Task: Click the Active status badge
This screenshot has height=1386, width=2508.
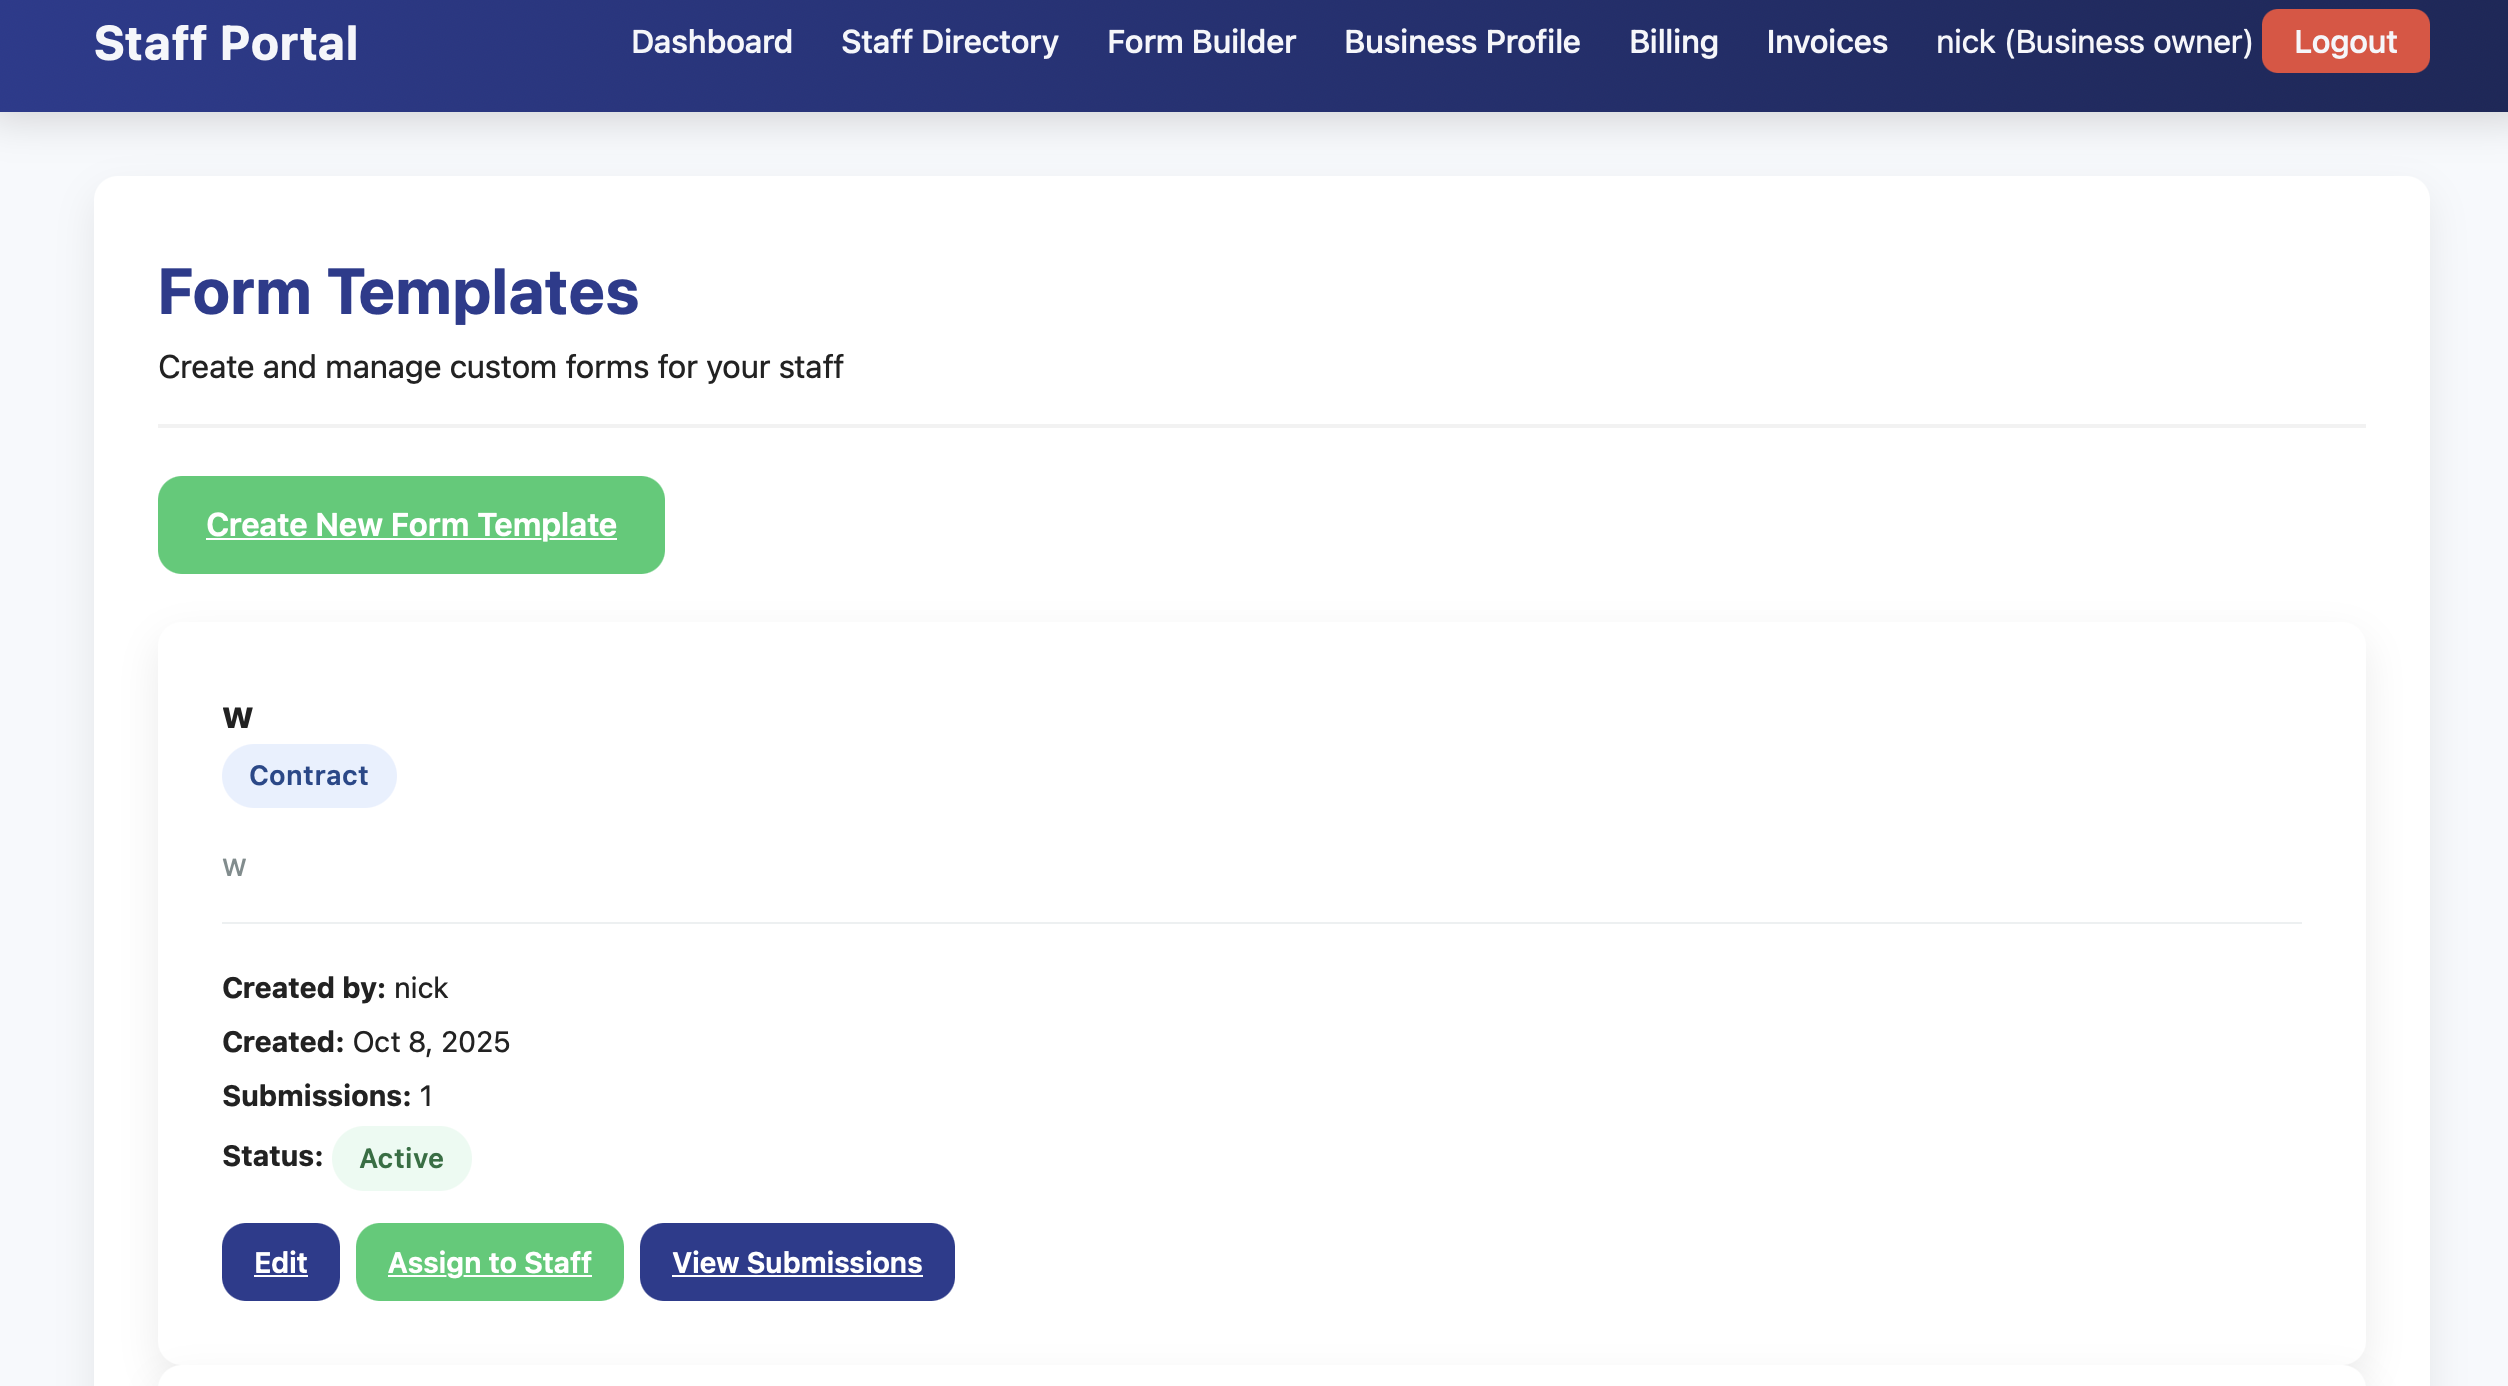Action: (x=401, y=1158)
